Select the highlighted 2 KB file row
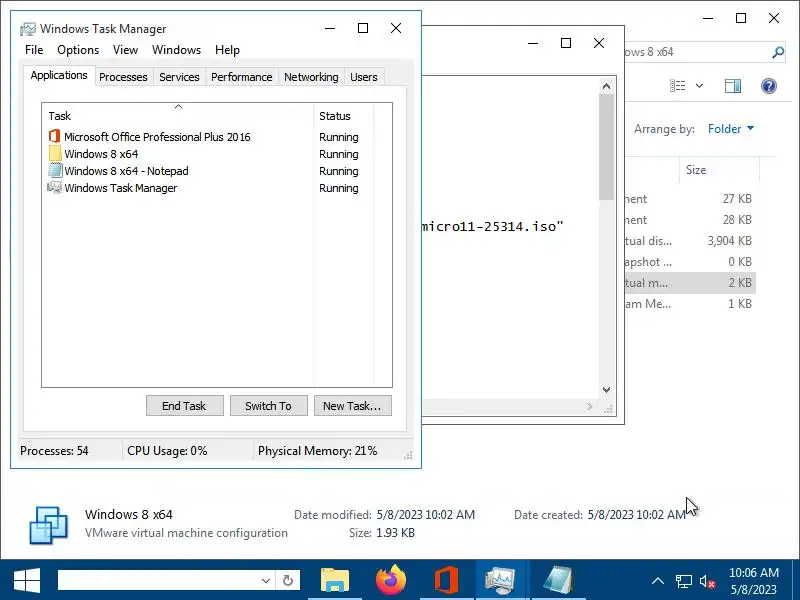The image size is (800, 600). point(689,283)
